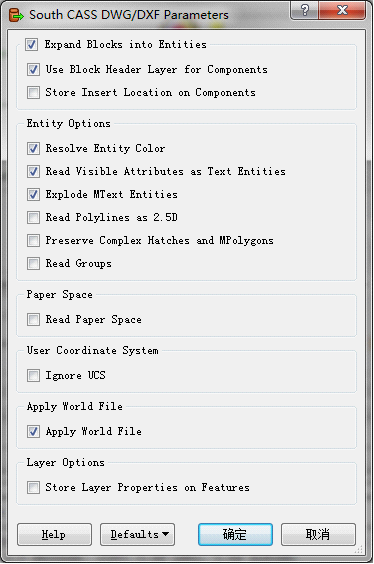Confirm with the 确定 button
This screenshot has height=564, width=374.
pyautogui.click(x=235, y=535)
